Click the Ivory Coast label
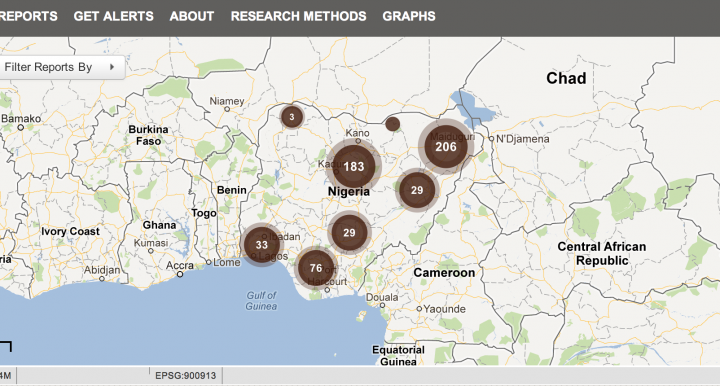Image resolution: width=720 pixels, height=386 pixels. tap(70, 231)
